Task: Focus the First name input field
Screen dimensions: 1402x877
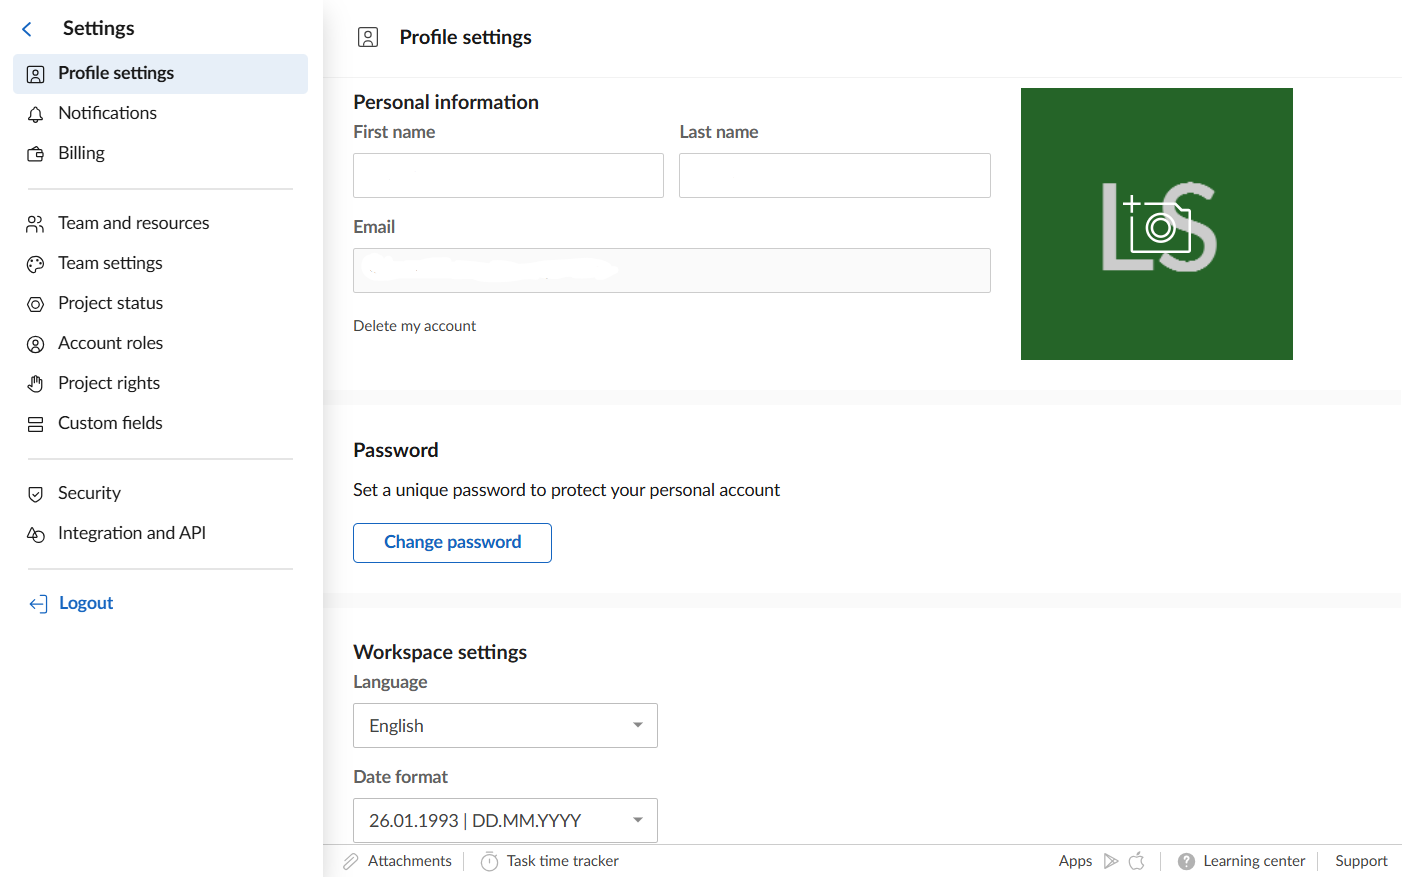Action: [x=508, y=175]
